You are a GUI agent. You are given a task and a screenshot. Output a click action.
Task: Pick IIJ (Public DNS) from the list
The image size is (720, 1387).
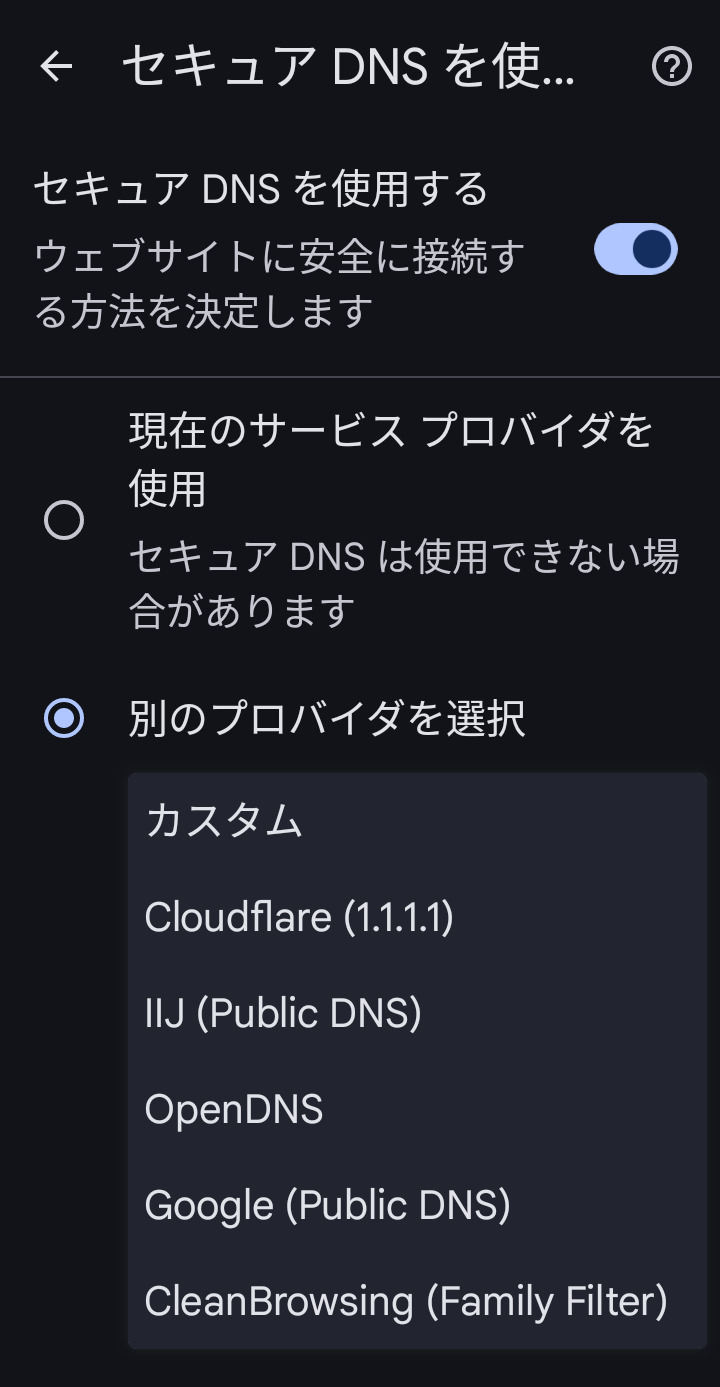[x=283, y=1013]
